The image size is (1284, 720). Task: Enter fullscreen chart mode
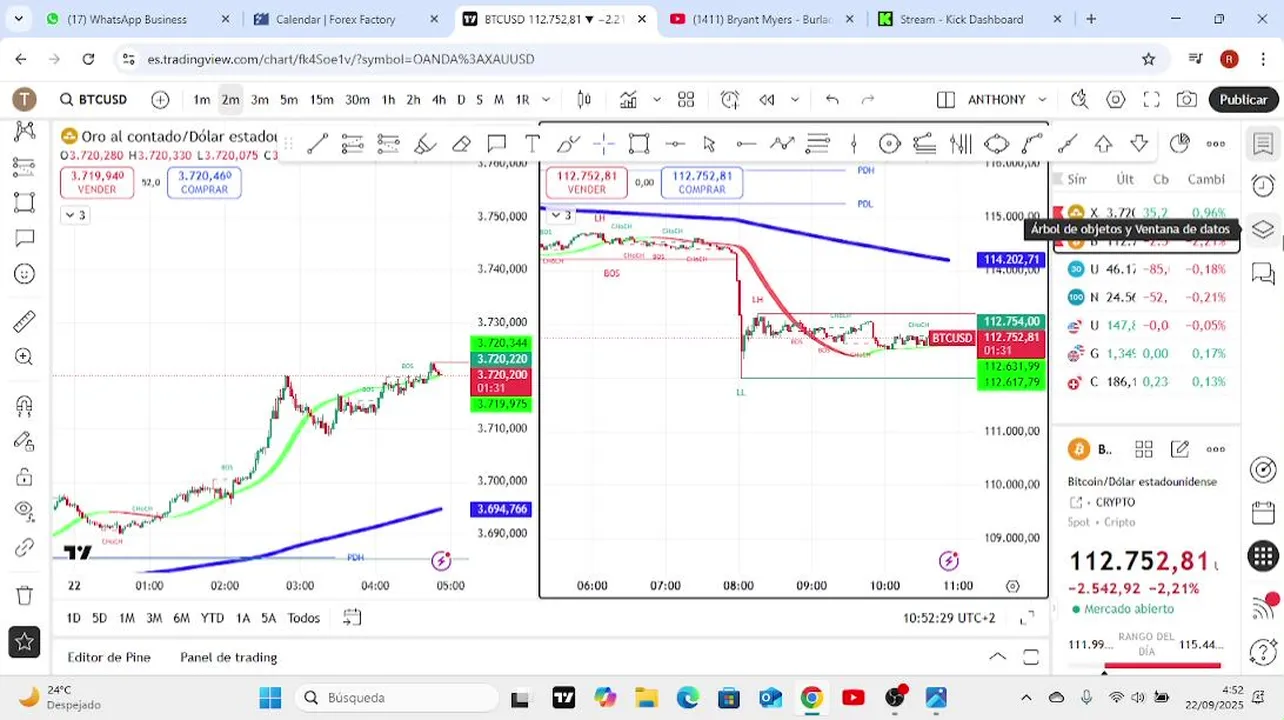1151,99
